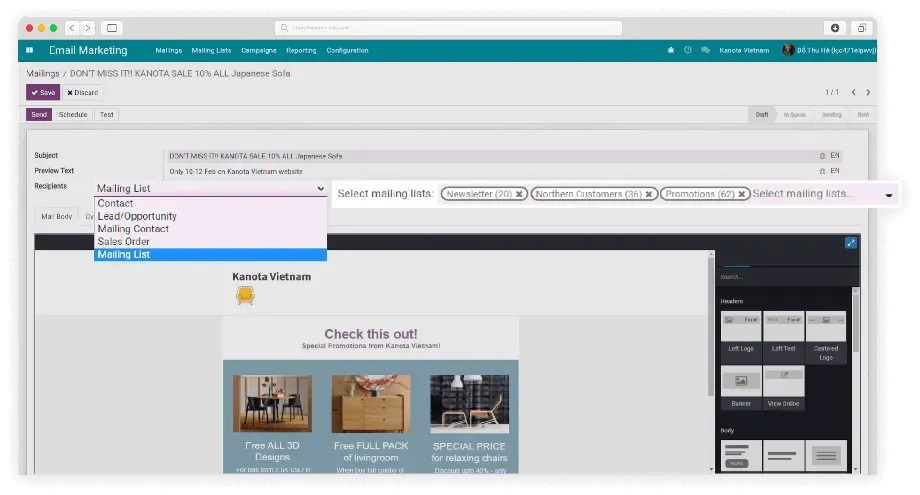Viewport: 920px width, 495px height.
Task: Click the Send button
Action: pos(39,114)
